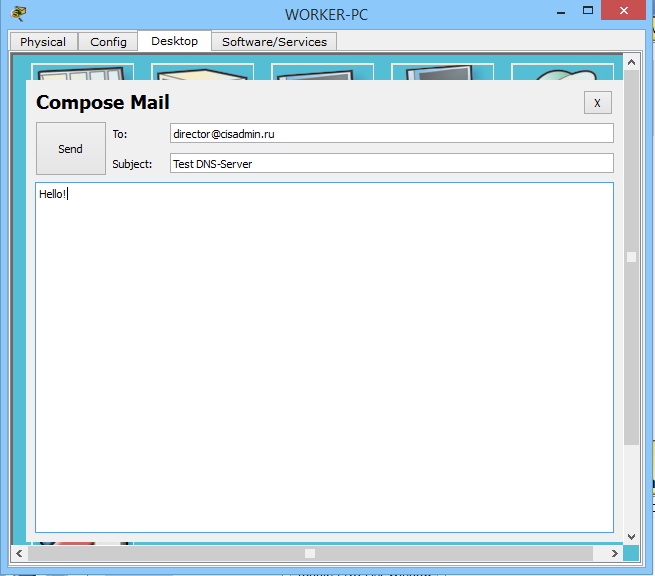Open the Config tab
The height and width of the screenshot is (576, 655).
(108, 42)
